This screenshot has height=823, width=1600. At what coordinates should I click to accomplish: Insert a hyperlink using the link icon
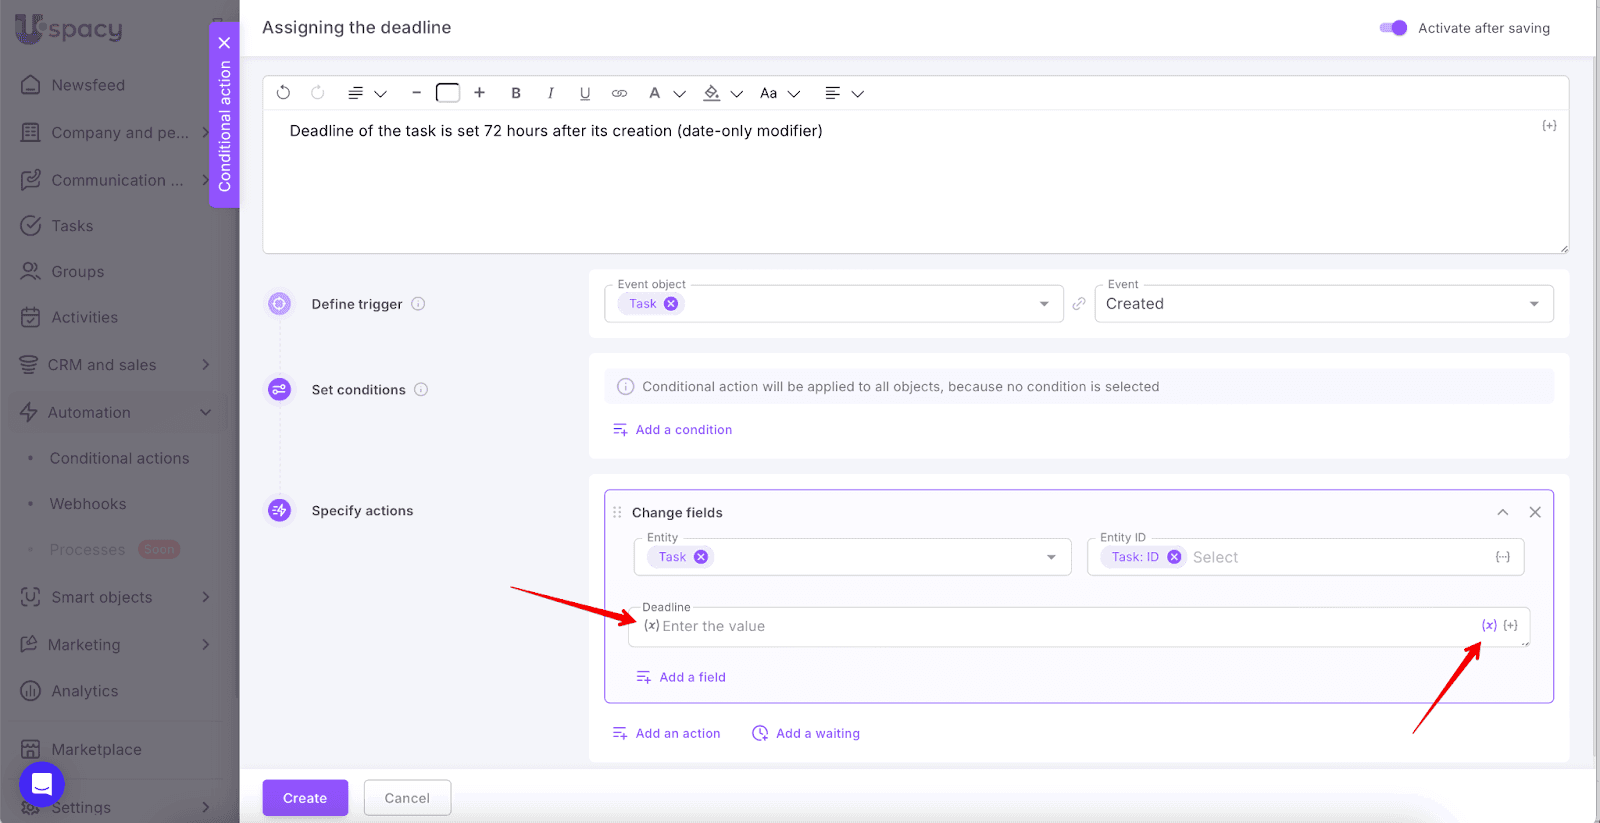point(620,93)
